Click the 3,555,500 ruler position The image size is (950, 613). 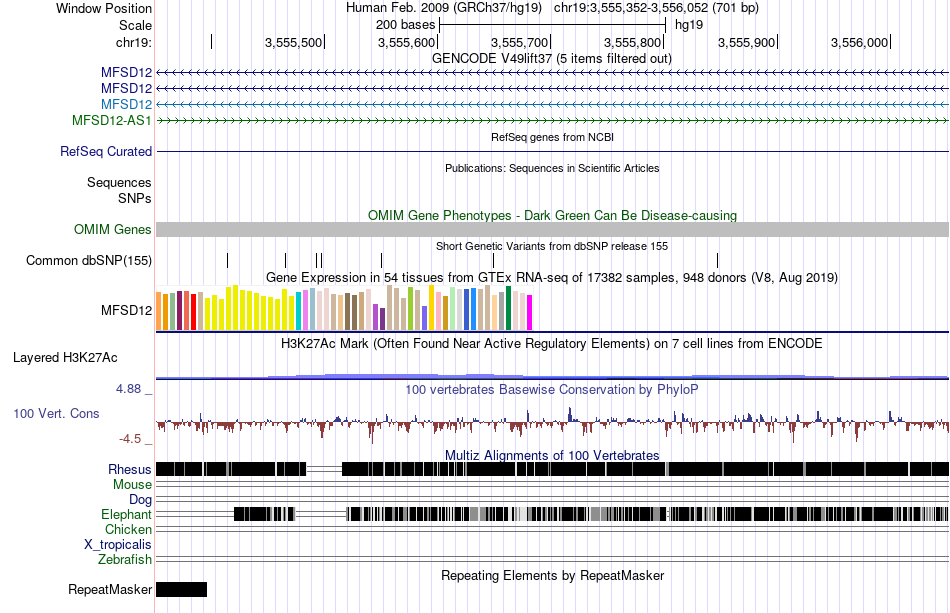coord(293,42)
